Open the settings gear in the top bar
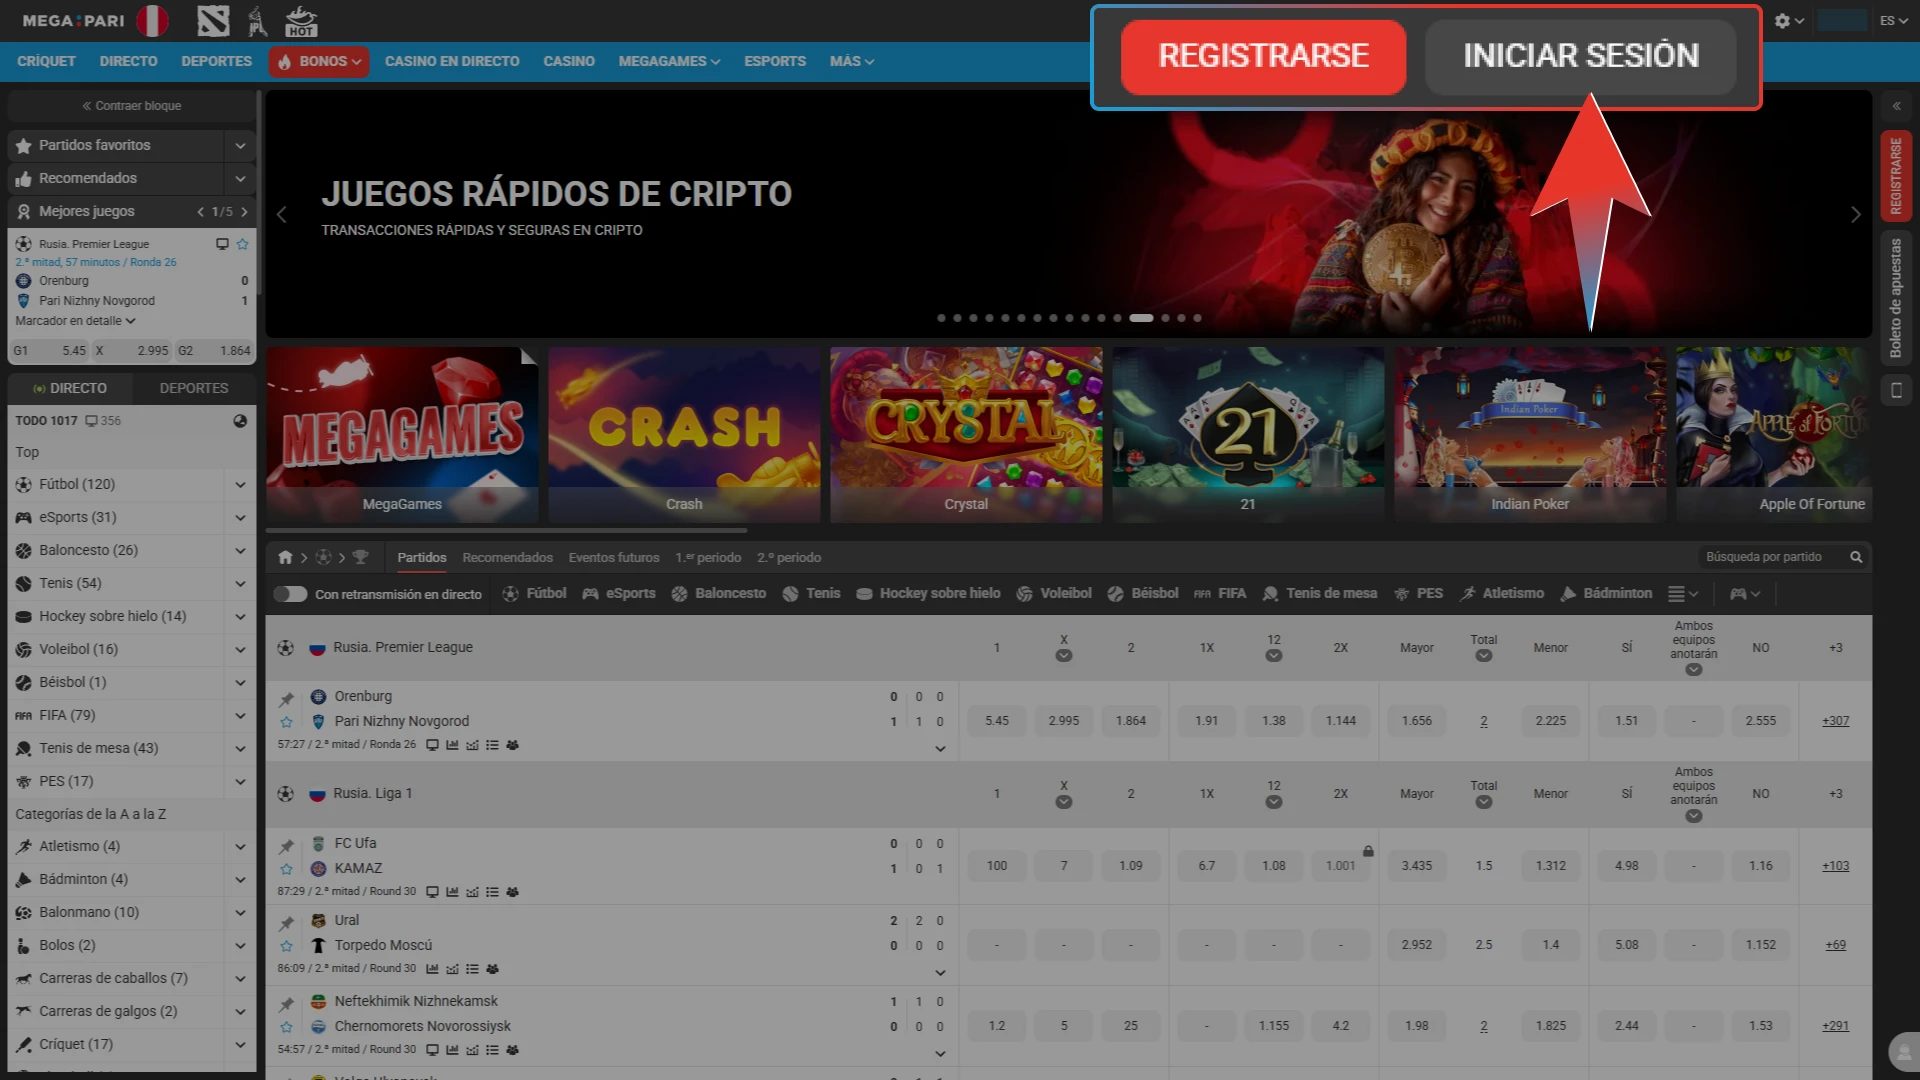1920x1080 pixels. coord(1782,20)
